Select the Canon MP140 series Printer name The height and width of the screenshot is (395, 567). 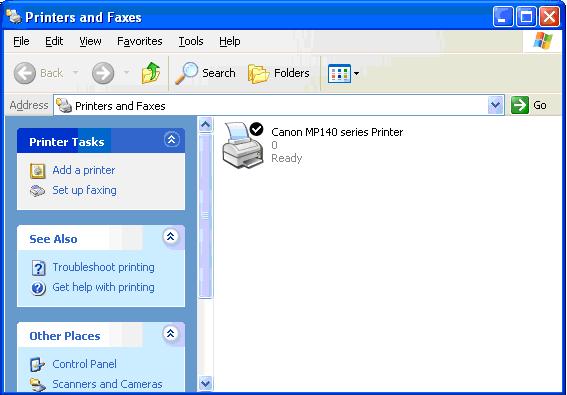coord(337,132)
